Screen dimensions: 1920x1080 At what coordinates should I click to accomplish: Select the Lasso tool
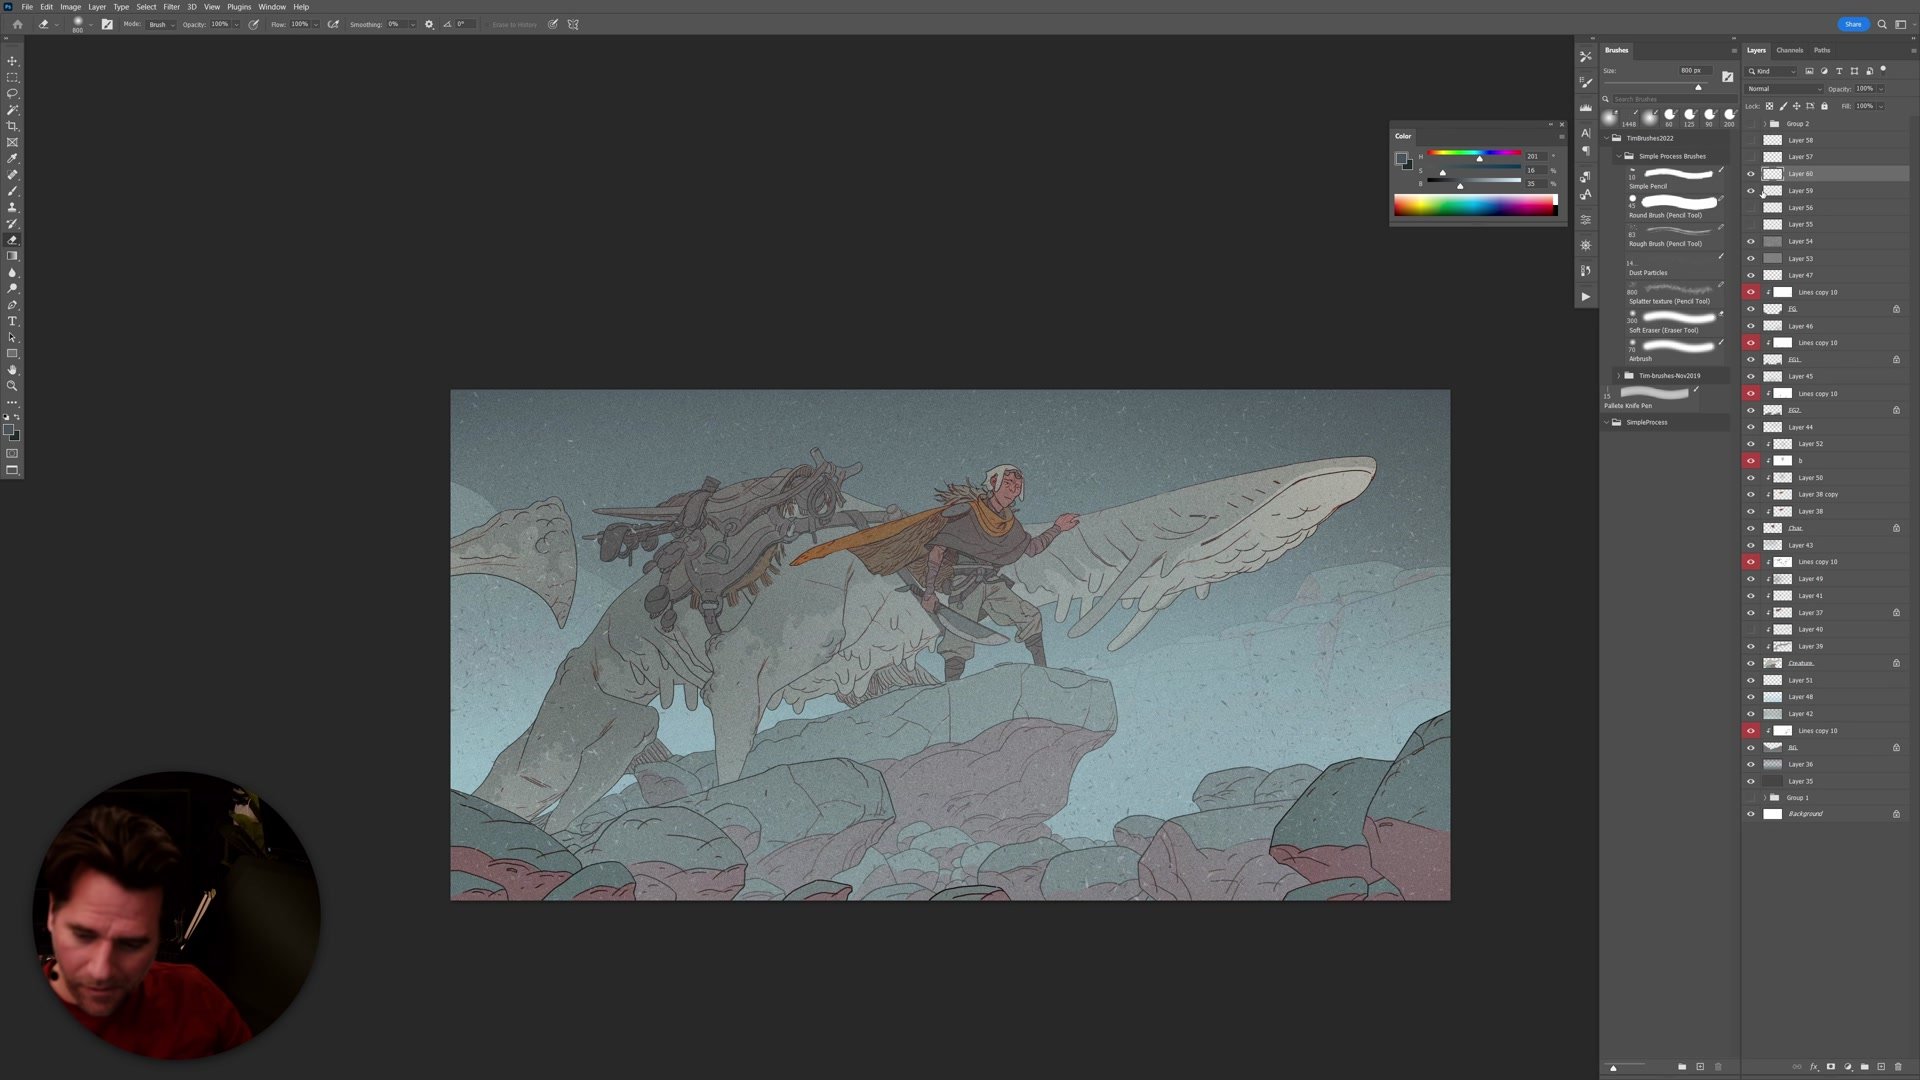coord(13,92)
